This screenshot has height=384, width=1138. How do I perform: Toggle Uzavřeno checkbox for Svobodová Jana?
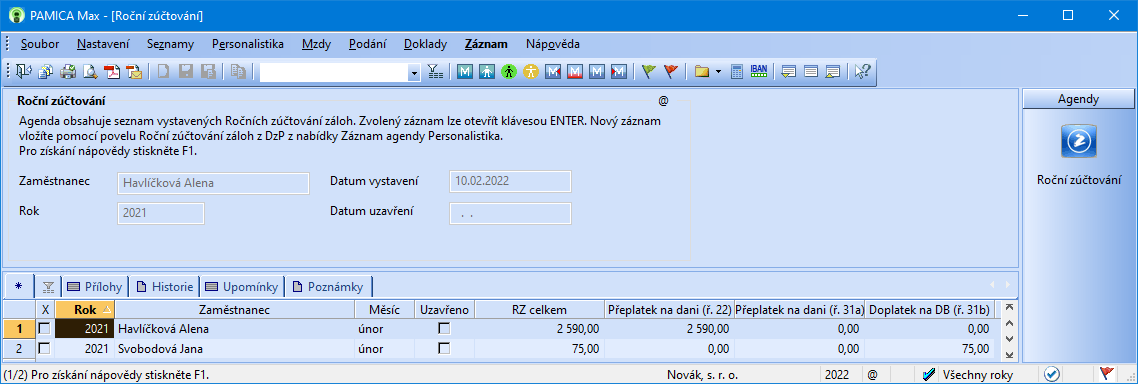click(x=444, y=349)
